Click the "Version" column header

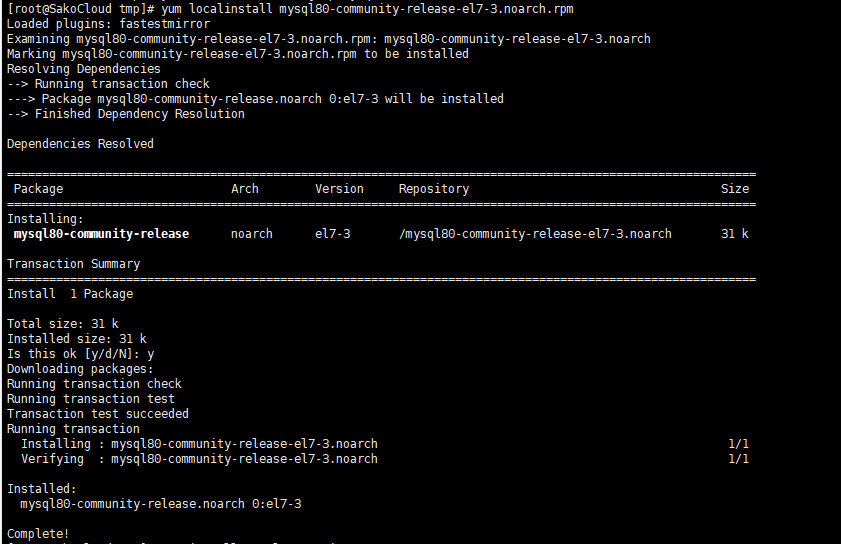[340, 189]
